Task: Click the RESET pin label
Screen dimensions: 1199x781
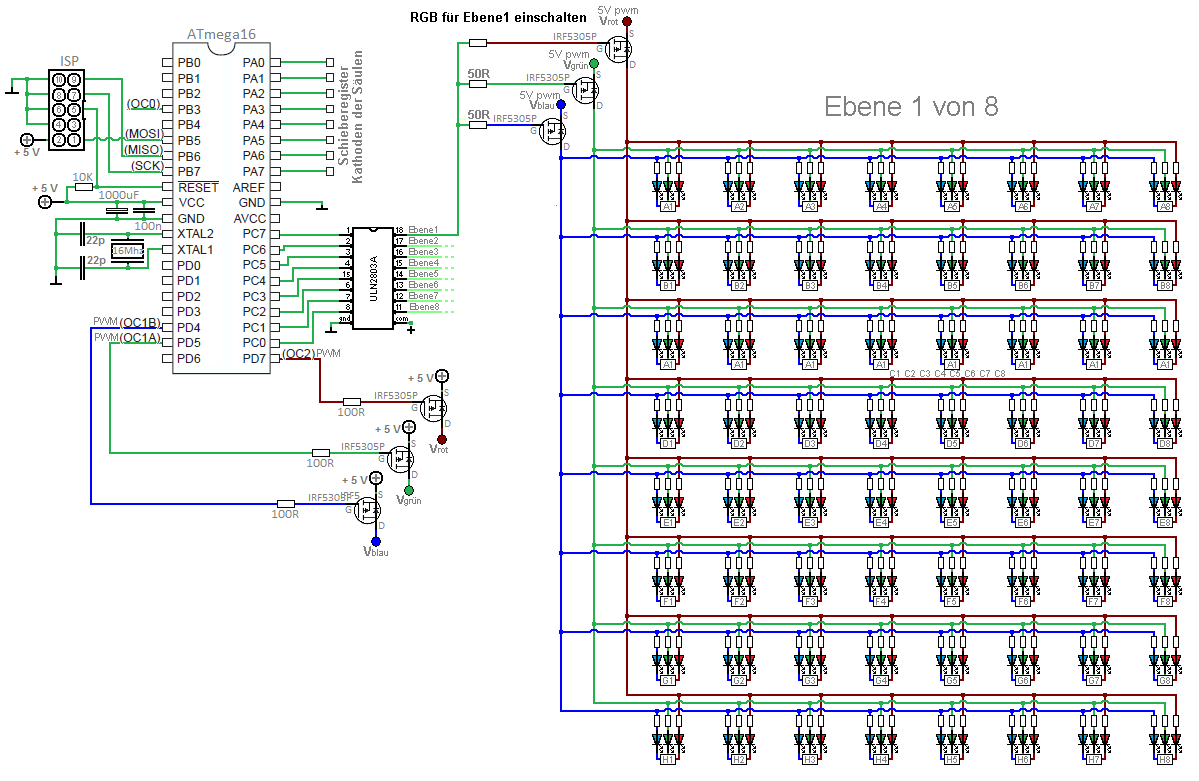Action: click(x=198, y=187)
